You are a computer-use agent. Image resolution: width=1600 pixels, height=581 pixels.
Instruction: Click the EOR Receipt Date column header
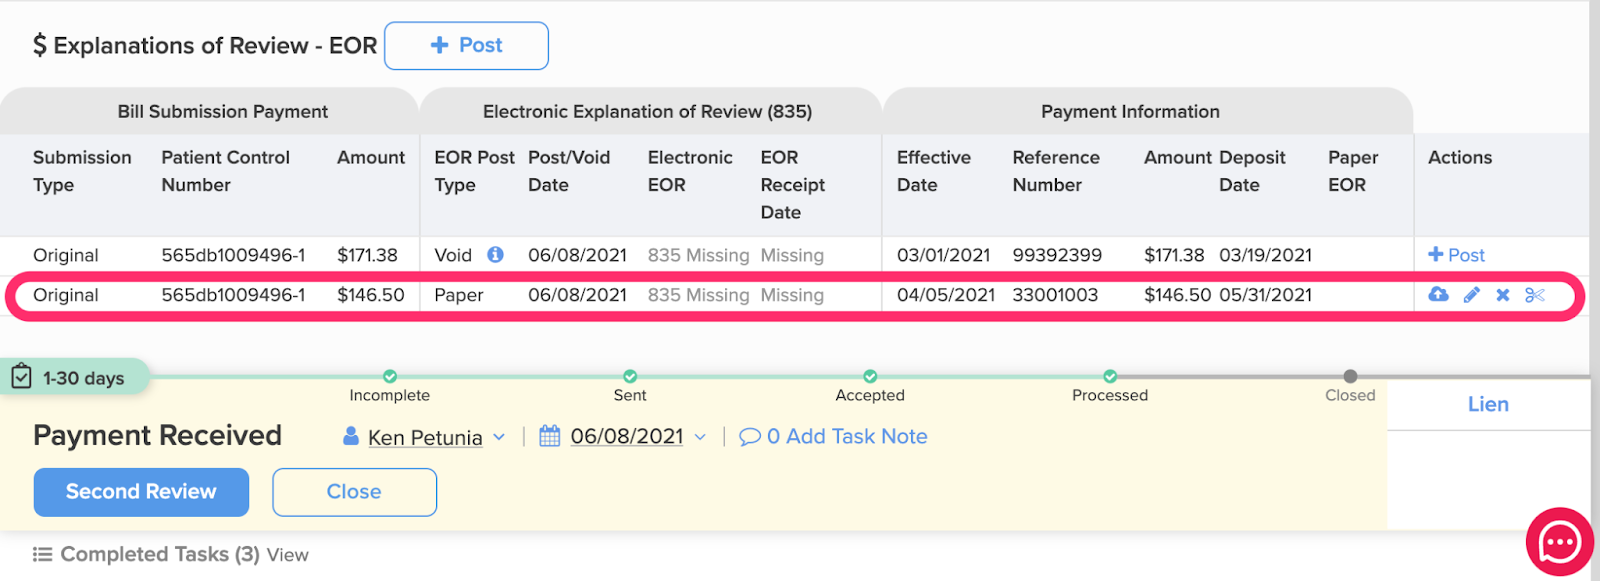[x=793, y=185]
